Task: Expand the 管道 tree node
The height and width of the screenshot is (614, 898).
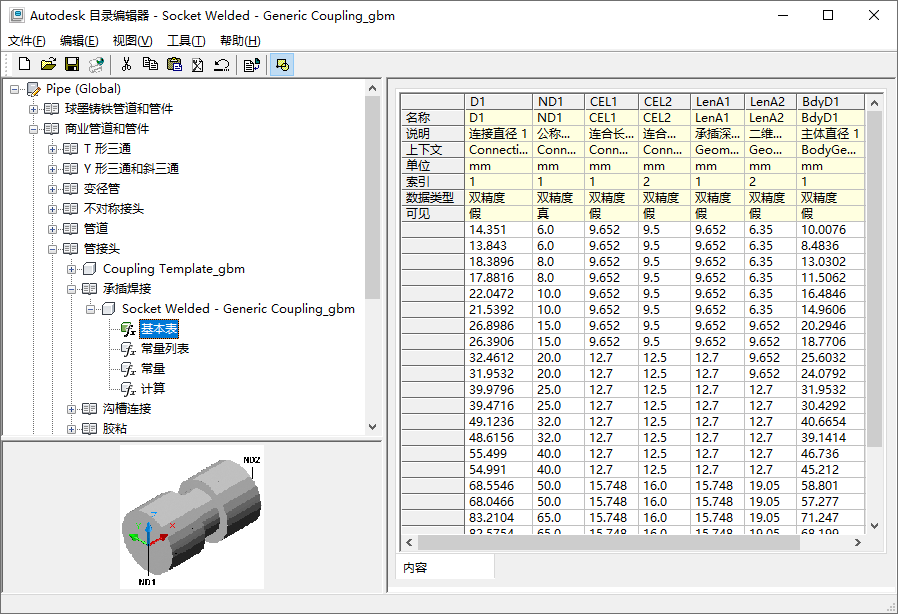Action: [52, 229]
